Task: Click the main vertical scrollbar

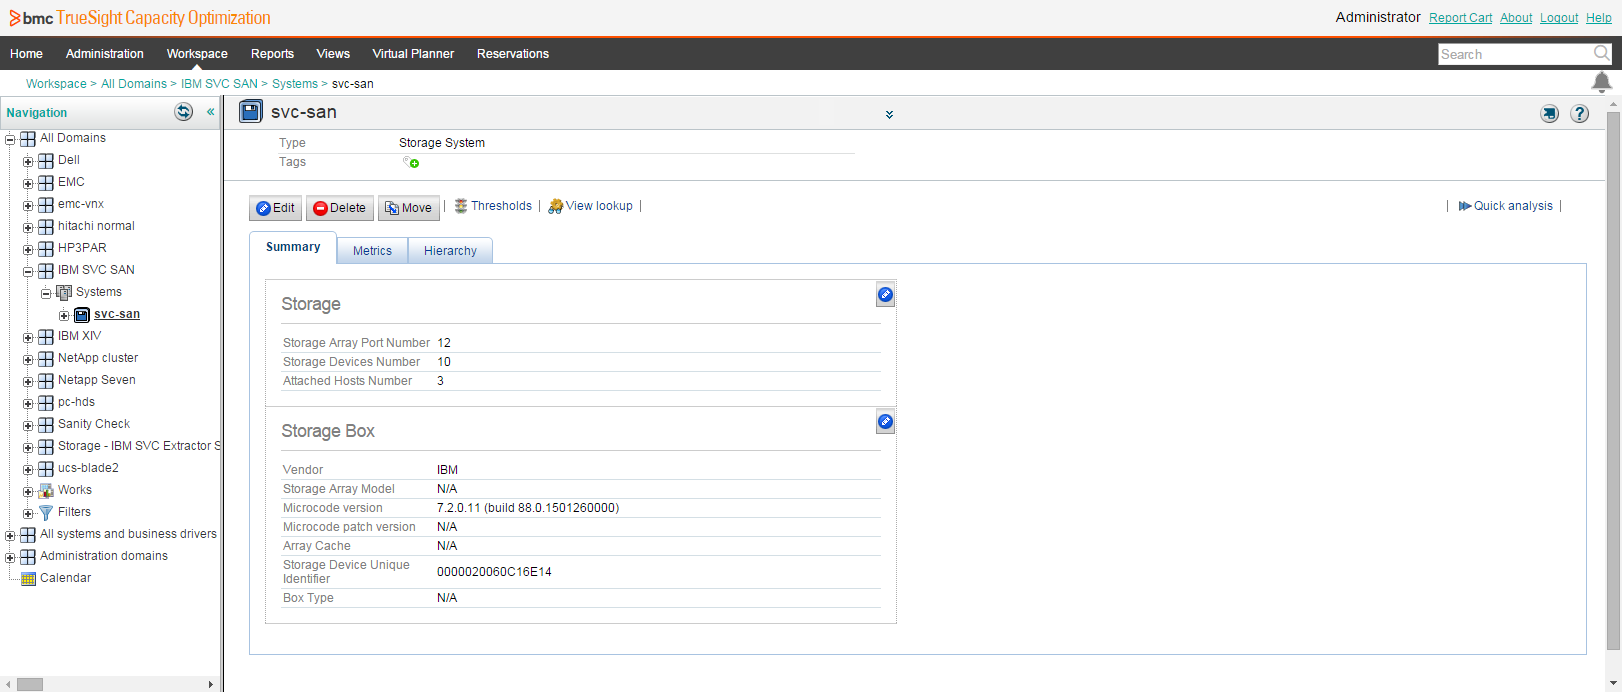Action: pos(1613,380)
